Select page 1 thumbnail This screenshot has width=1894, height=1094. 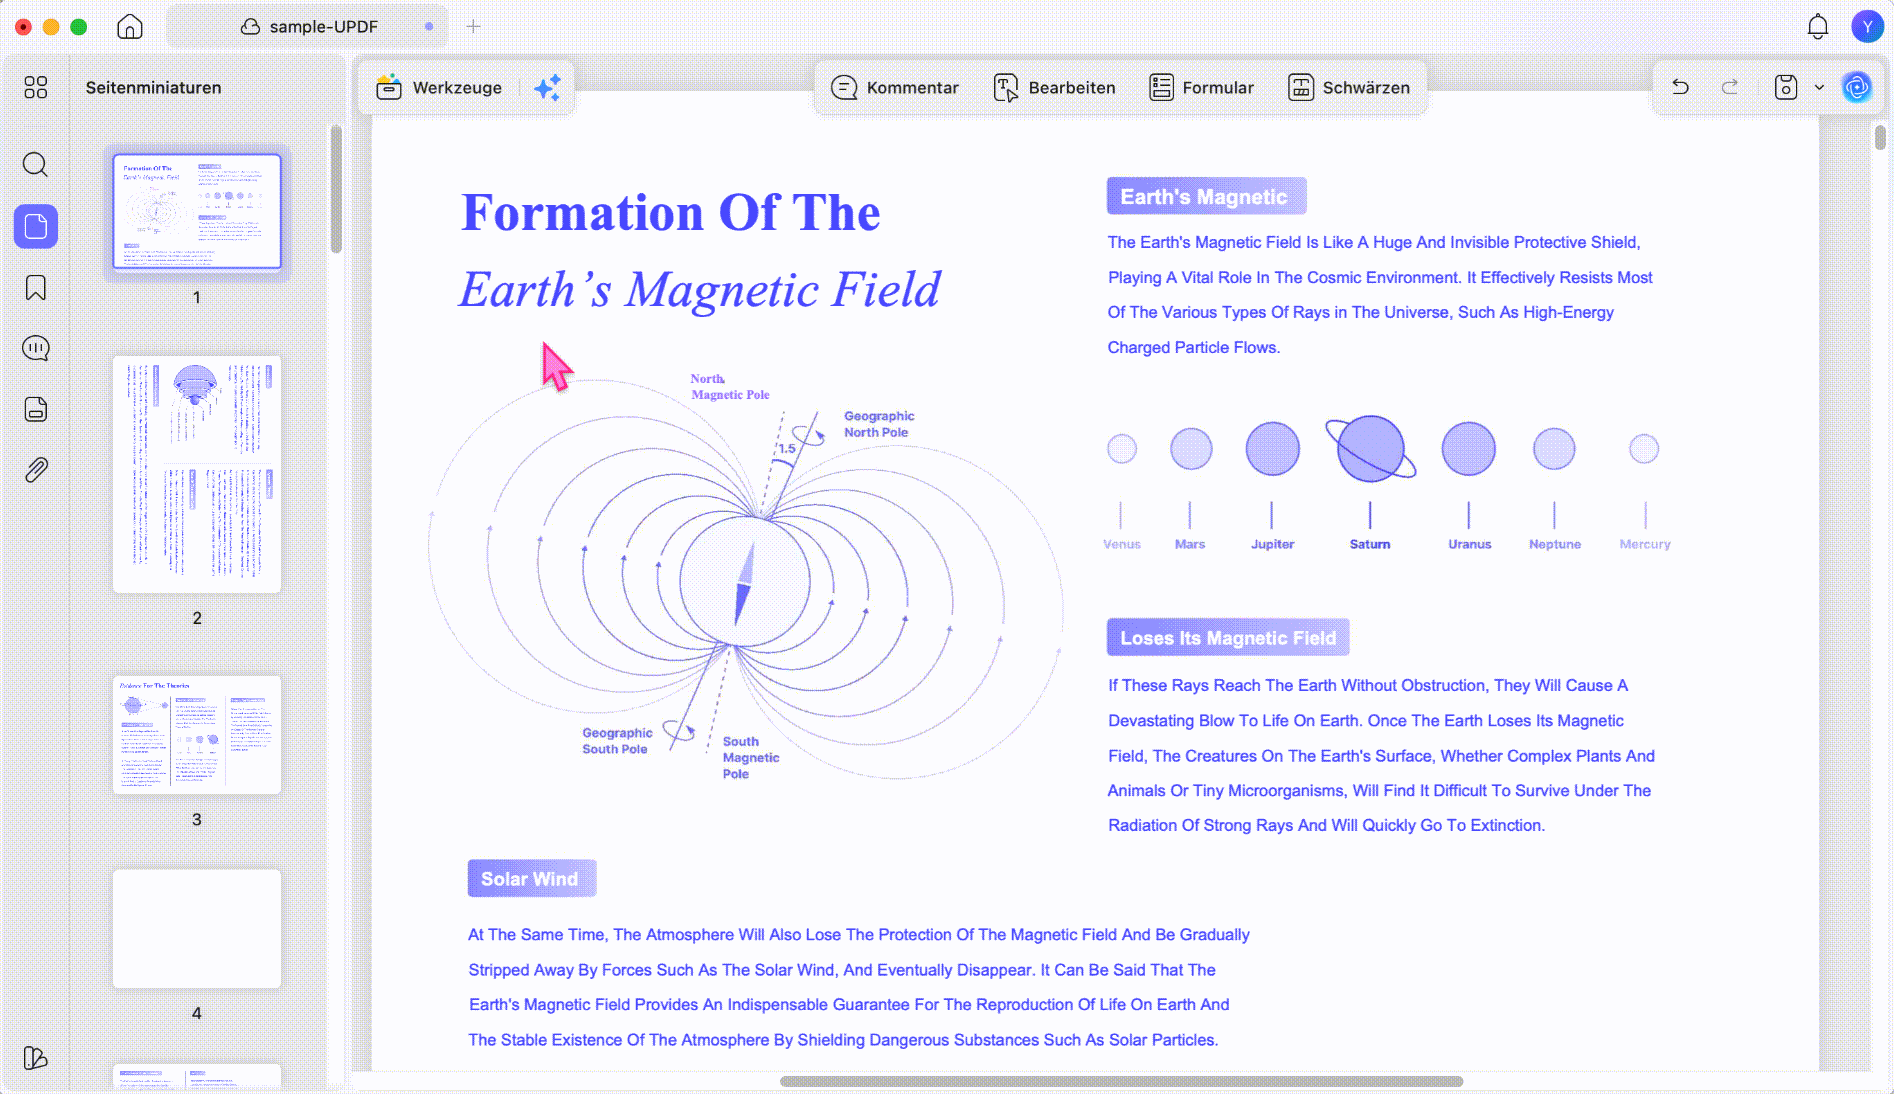(x=197, y=211)
